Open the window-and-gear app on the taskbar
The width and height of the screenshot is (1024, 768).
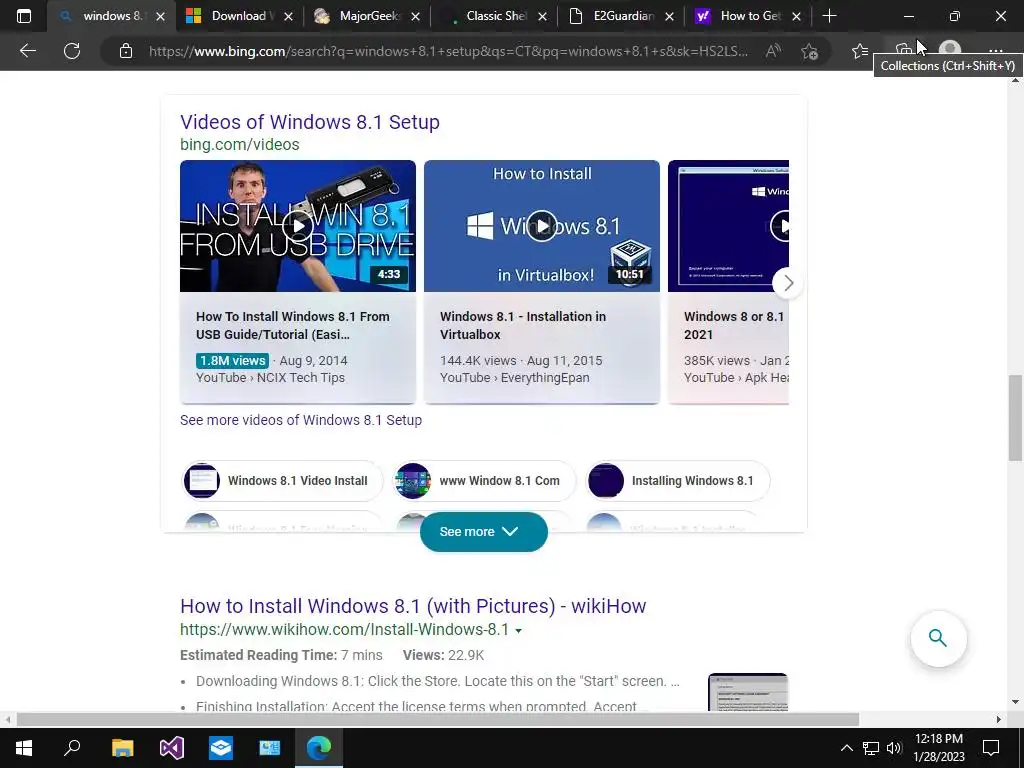(x=270, y=747)
